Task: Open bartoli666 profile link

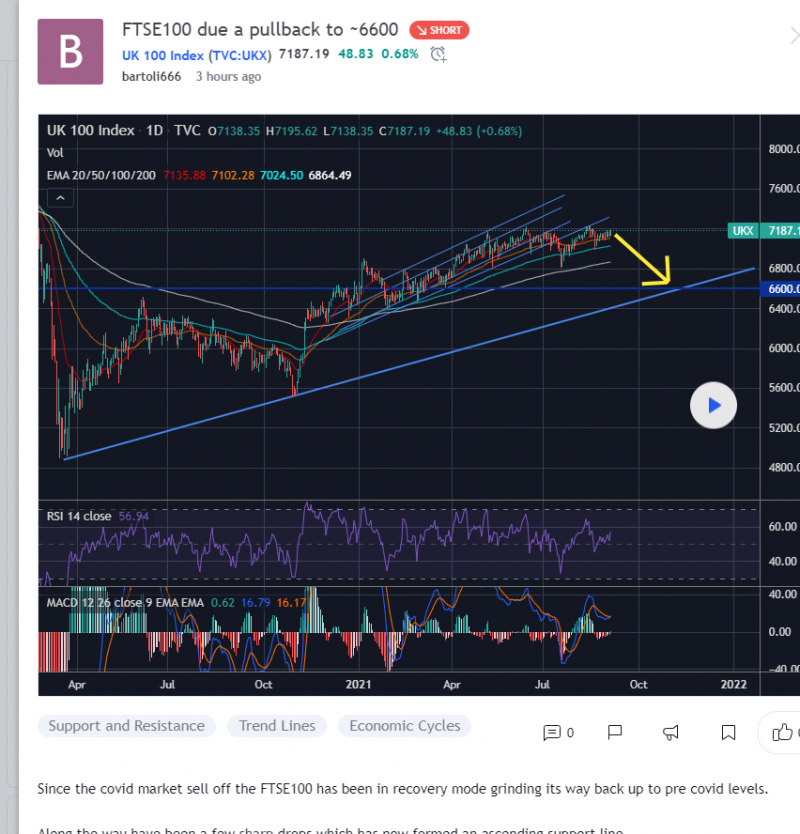Action: (x=151, y=76)
